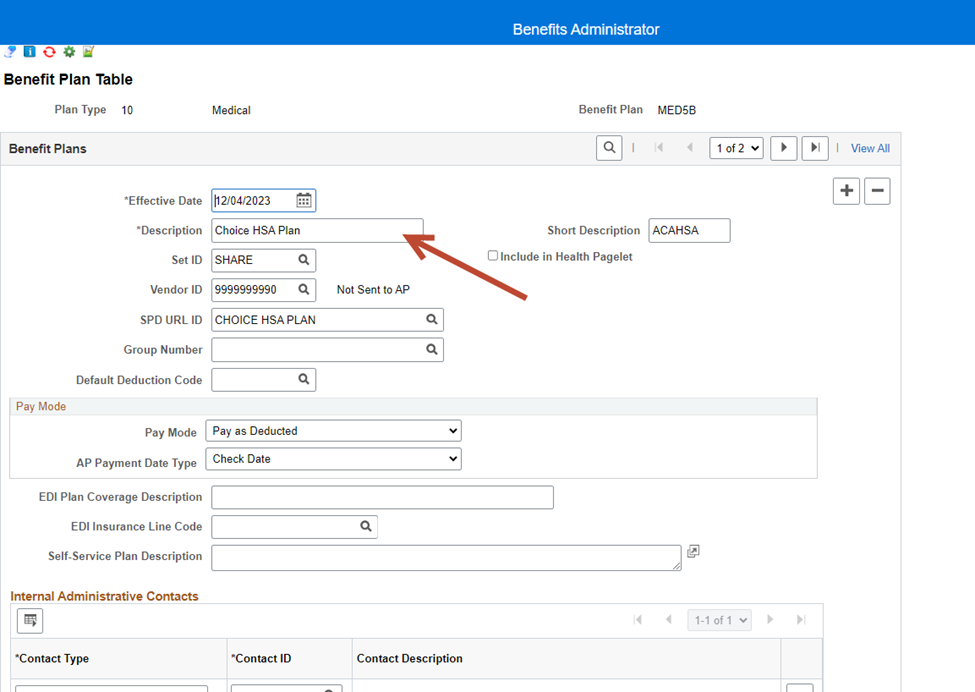Click the Self-Service Plan Description text area
This screenshot has height=692, width=975.
click(x=446, y=558)
